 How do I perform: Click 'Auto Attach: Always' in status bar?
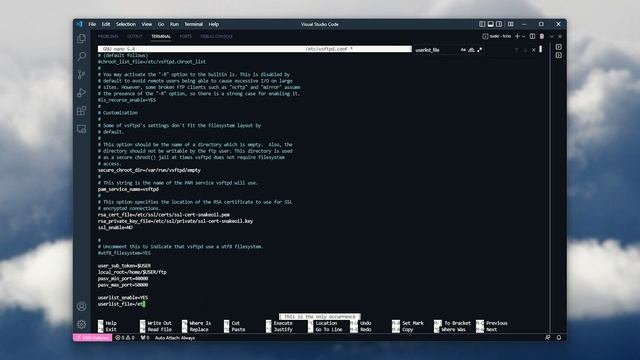click(175, 338)
